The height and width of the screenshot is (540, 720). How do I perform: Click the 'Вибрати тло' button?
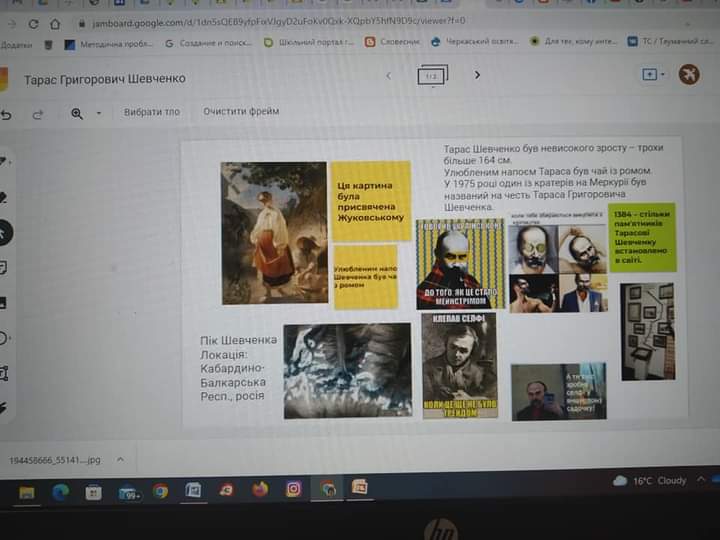pos(152,112)
